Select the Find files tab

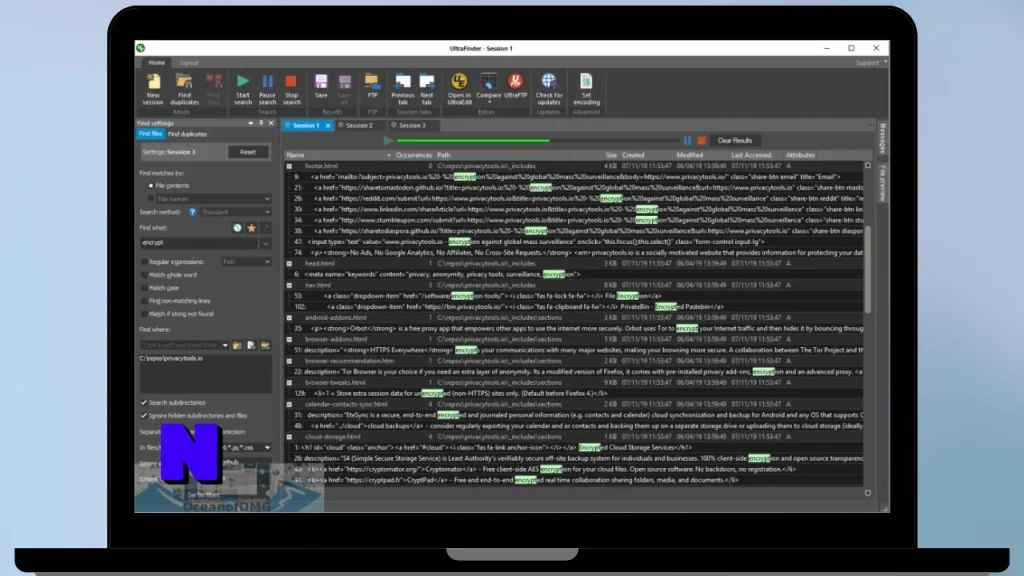point(150,134)
